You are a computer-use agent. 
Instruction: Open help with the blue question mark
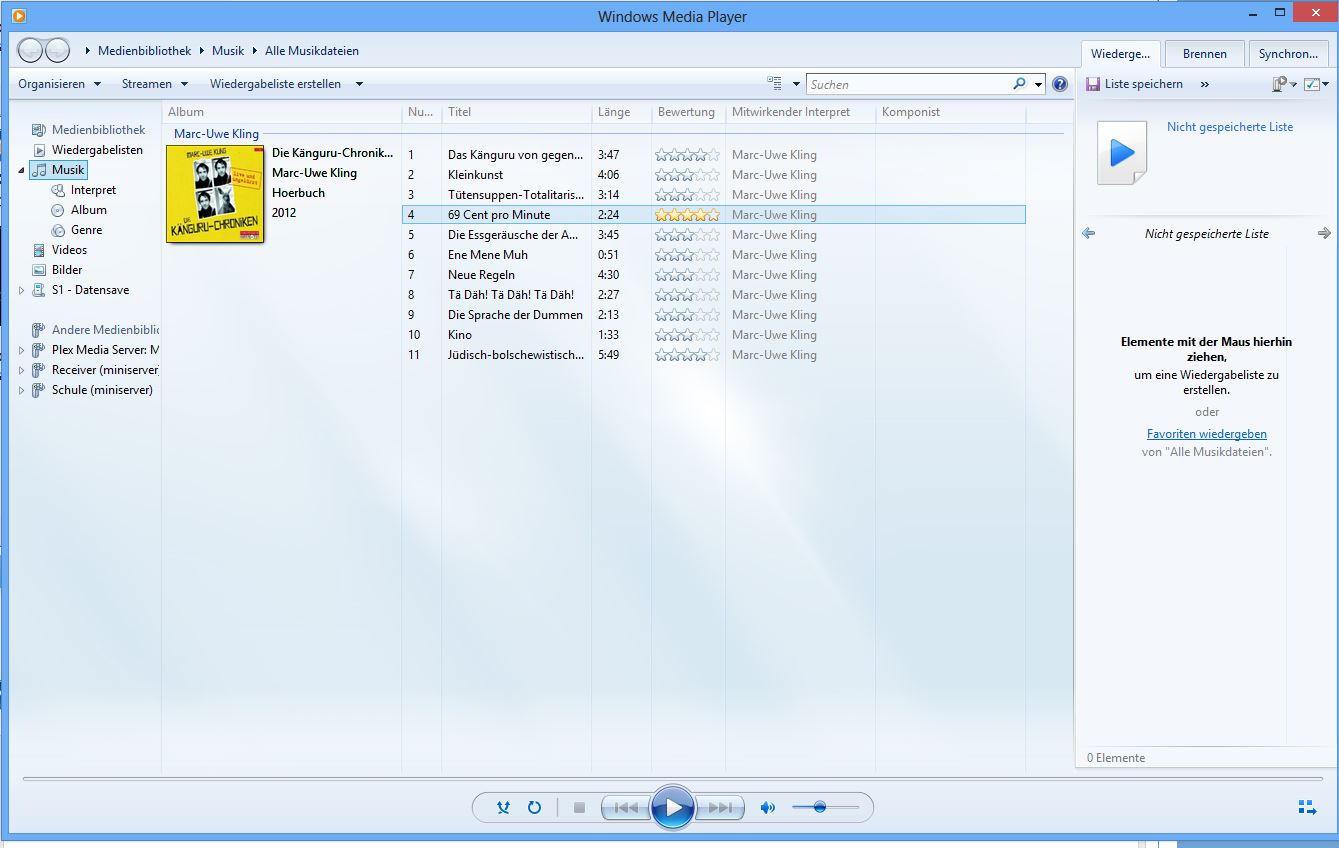point(1060,84)
